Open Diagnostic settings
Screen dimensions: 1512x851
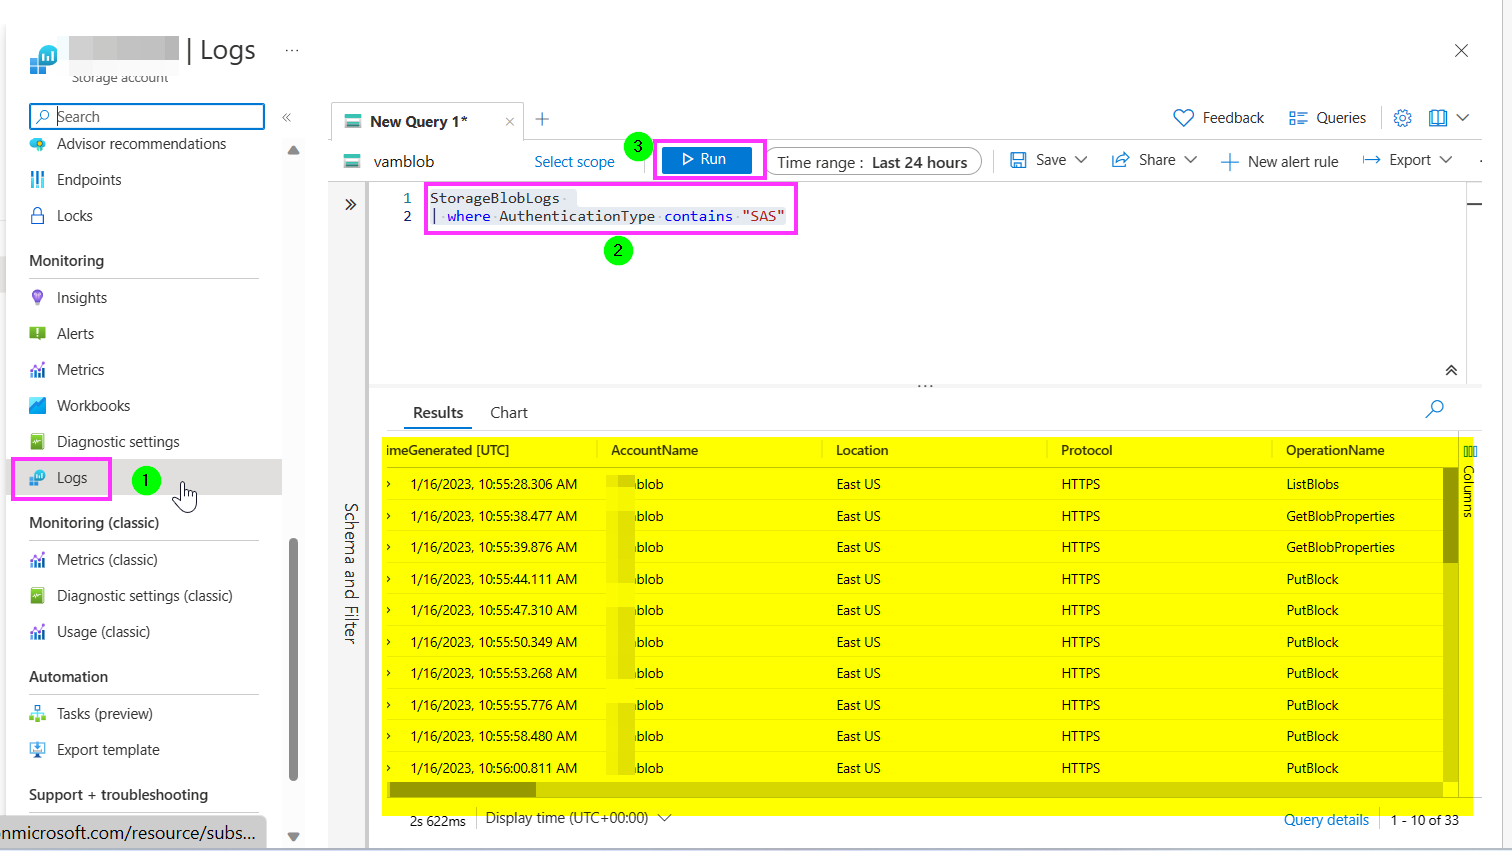click(x=118, y=442)
